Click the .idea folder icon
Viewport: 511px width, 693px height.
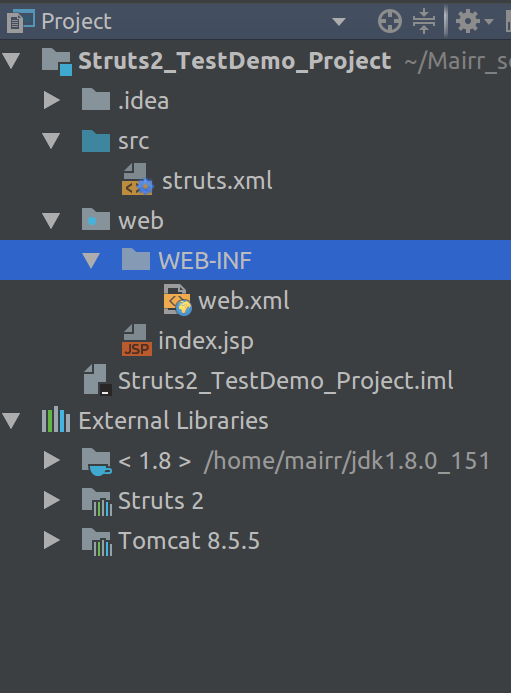[x=95, y=99]
